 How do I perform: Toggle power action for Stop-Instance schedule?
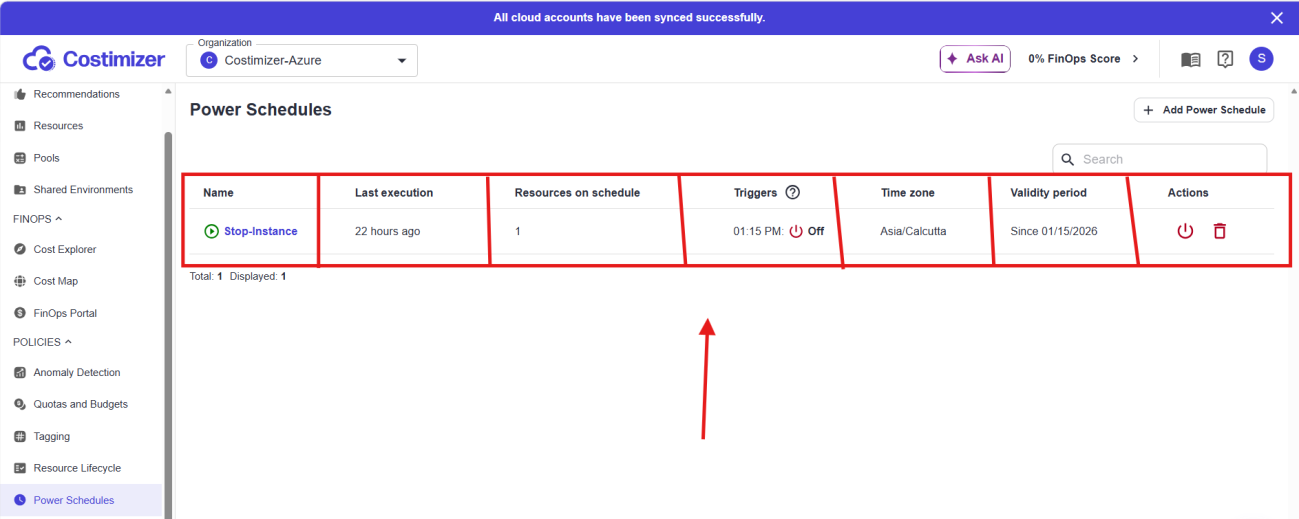[x=1185, y=231]
